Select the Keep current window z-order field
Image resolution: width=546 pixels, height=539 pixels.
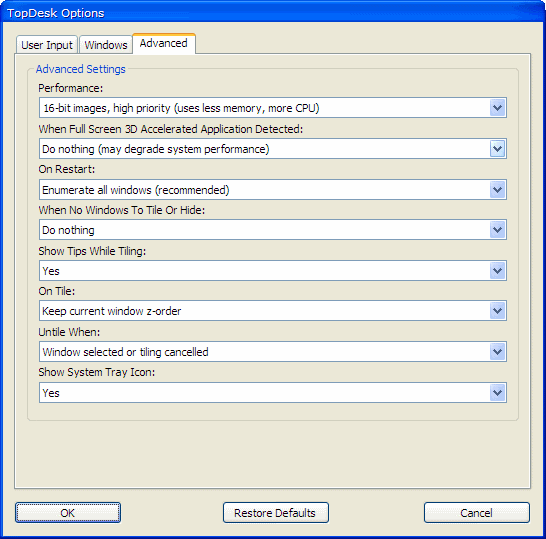(273, 311)
